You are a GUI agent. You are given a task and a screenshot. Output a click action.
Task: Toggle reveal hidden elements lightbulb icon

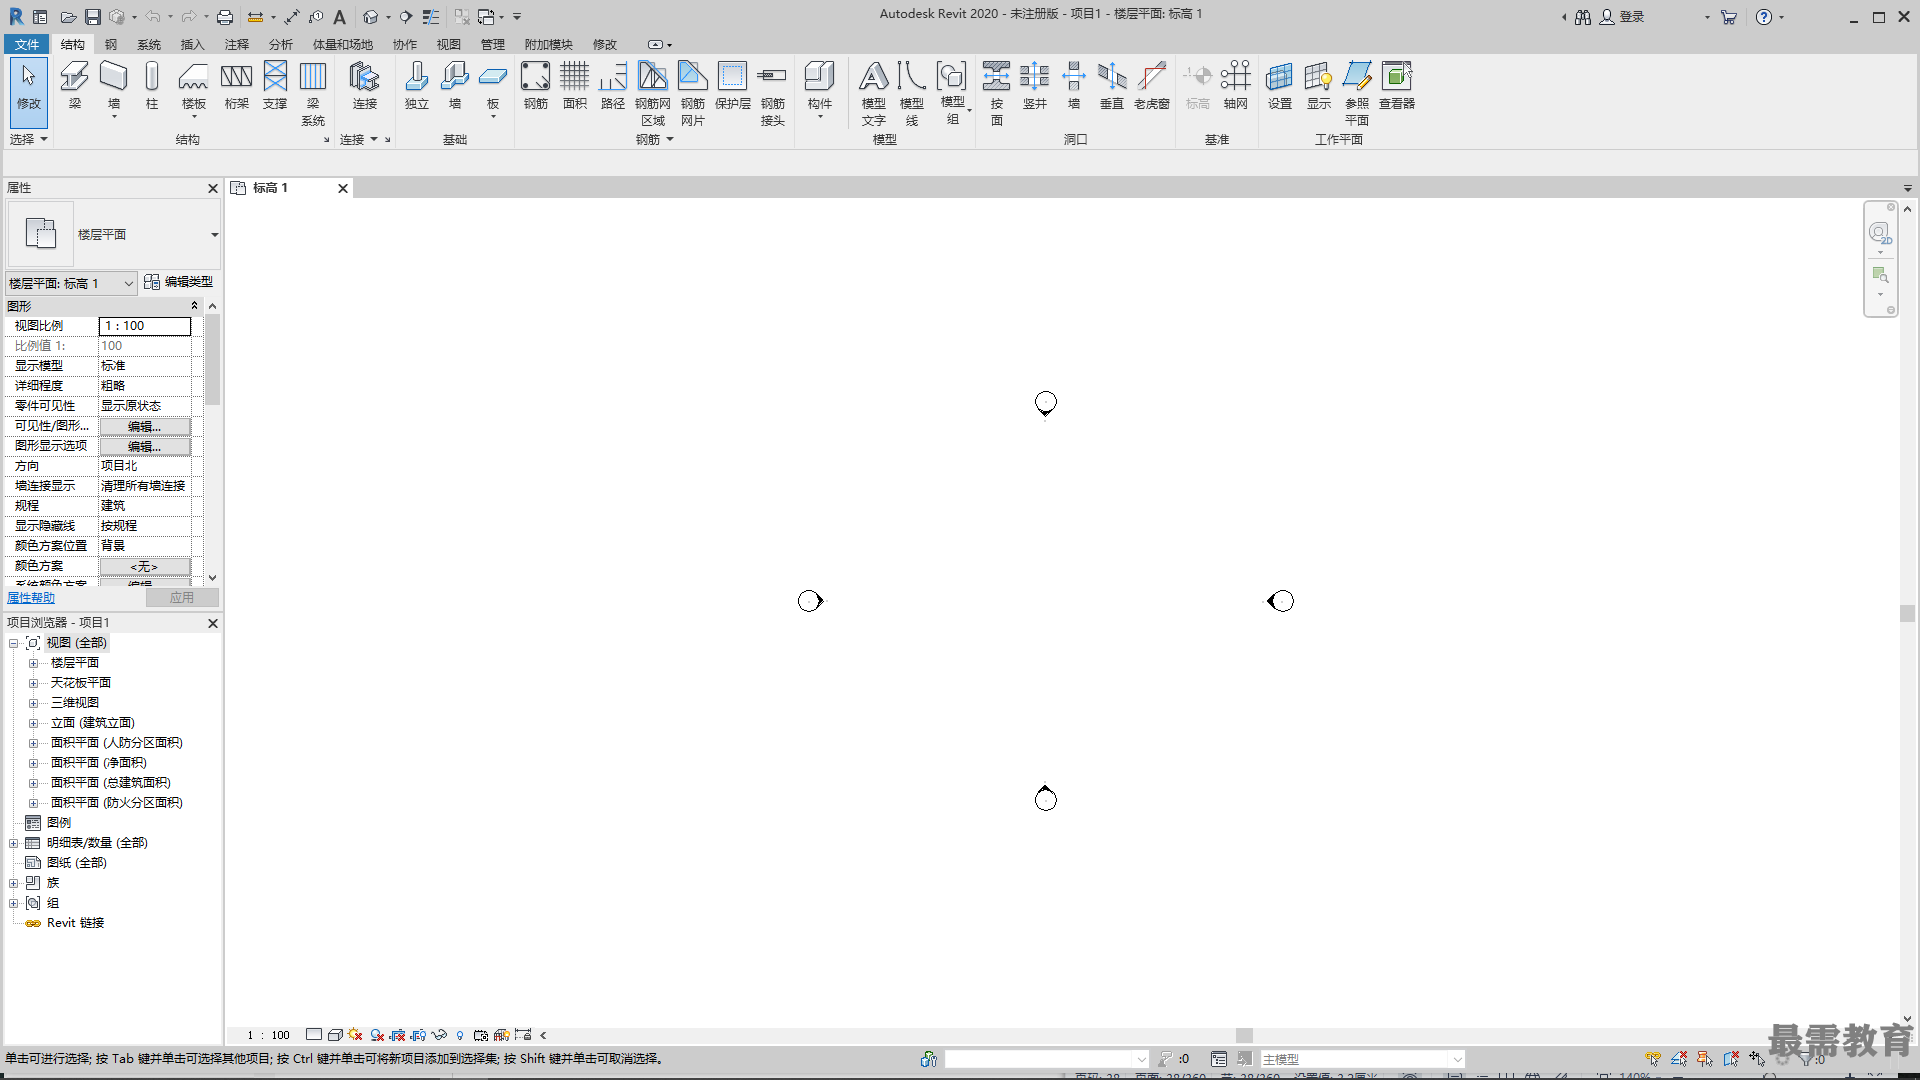click(x=460, y=1035)
